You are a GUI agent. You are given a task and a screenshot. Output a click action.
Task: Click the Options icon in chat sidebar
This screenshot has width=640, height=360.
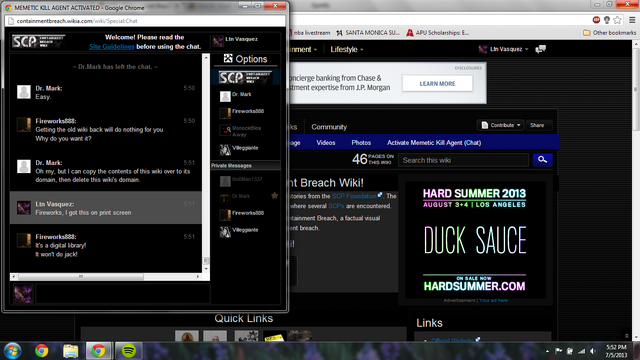[x=228, y=59]
